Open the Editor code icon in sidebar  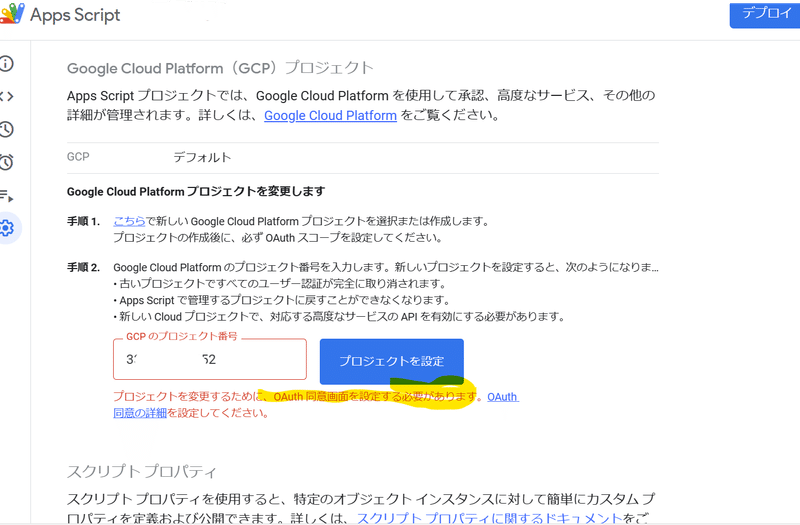pos(7,96)
